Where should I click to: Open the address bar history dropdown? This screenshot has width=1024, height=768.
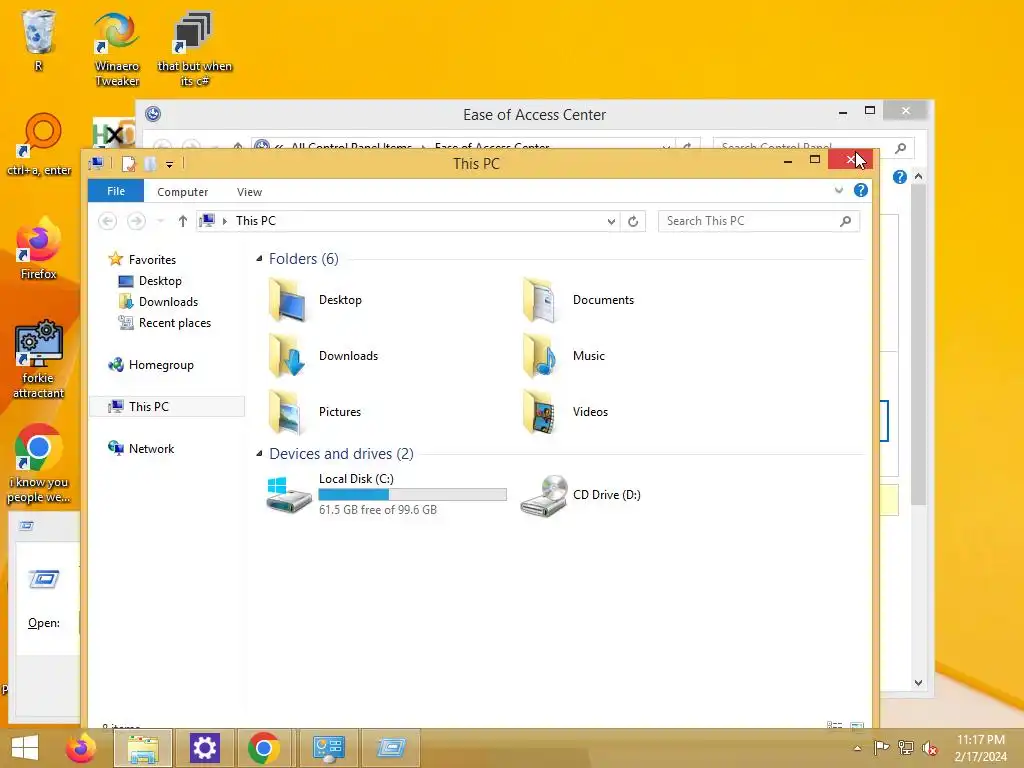point(611,221)
